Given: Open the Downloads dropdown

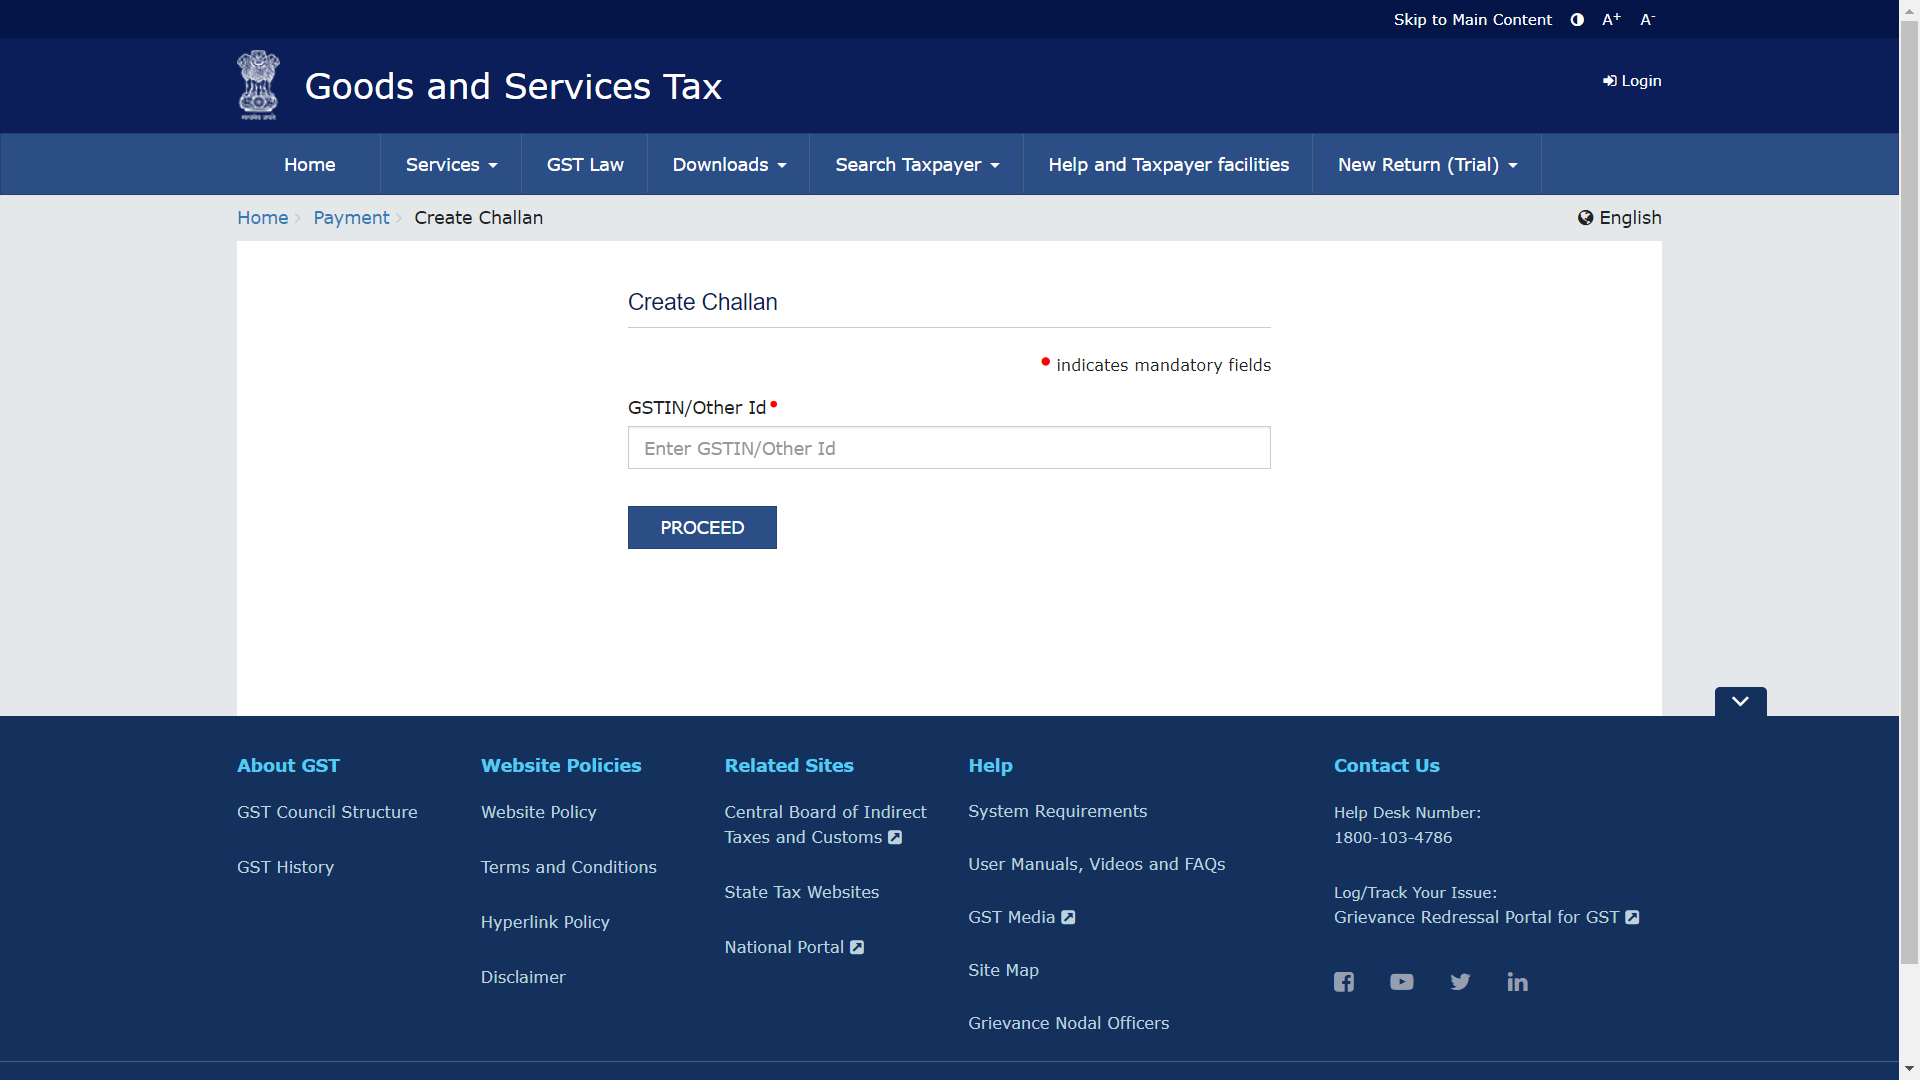Looking at the screenshot, I should click(728, 164).
